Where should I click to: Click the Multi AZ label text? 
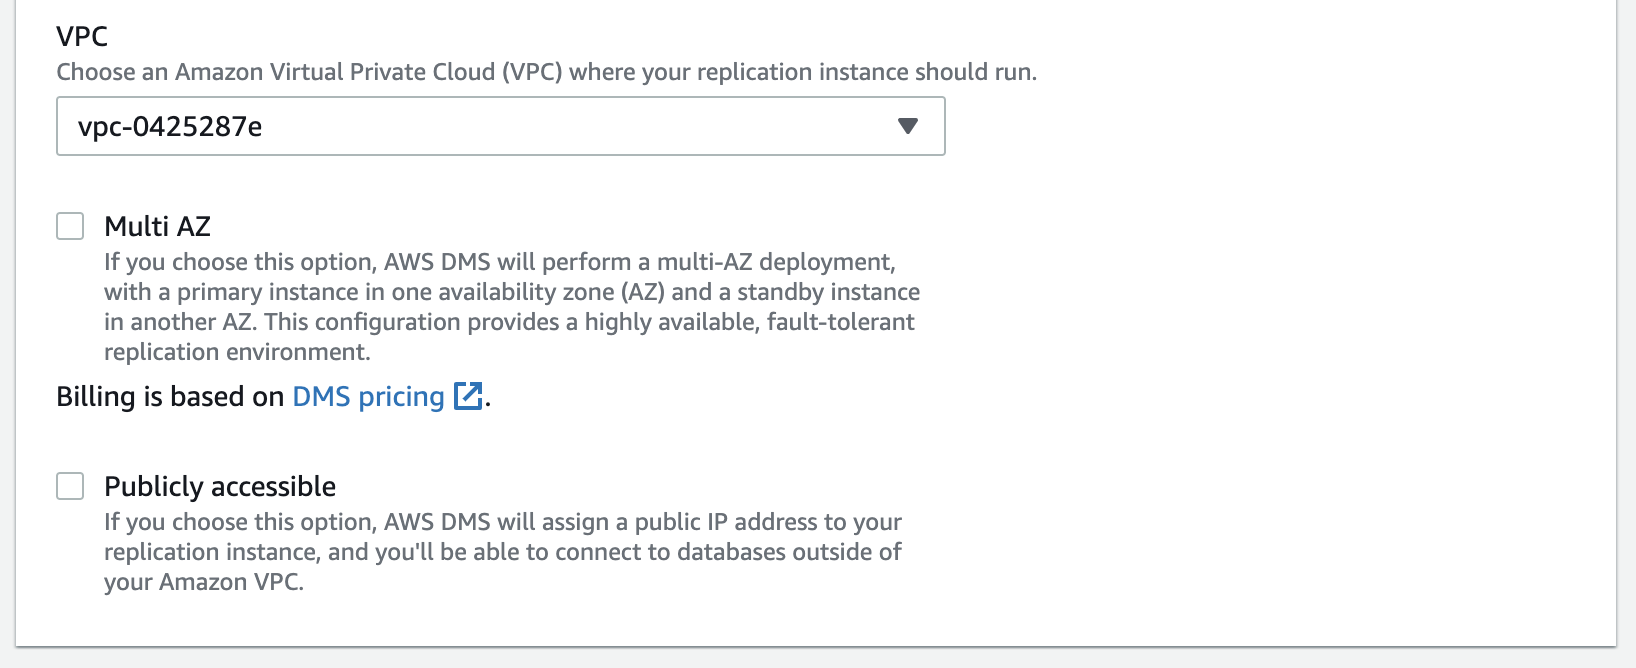pos(157,226)
